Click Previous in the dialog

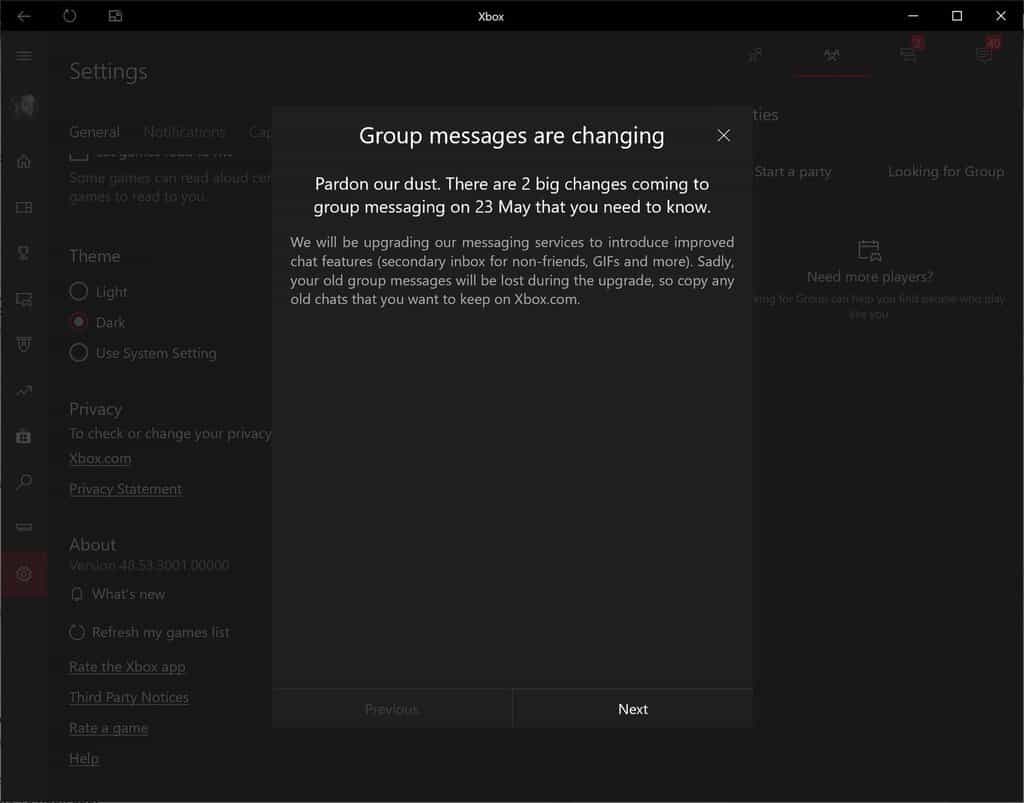[x=392, y=709]
